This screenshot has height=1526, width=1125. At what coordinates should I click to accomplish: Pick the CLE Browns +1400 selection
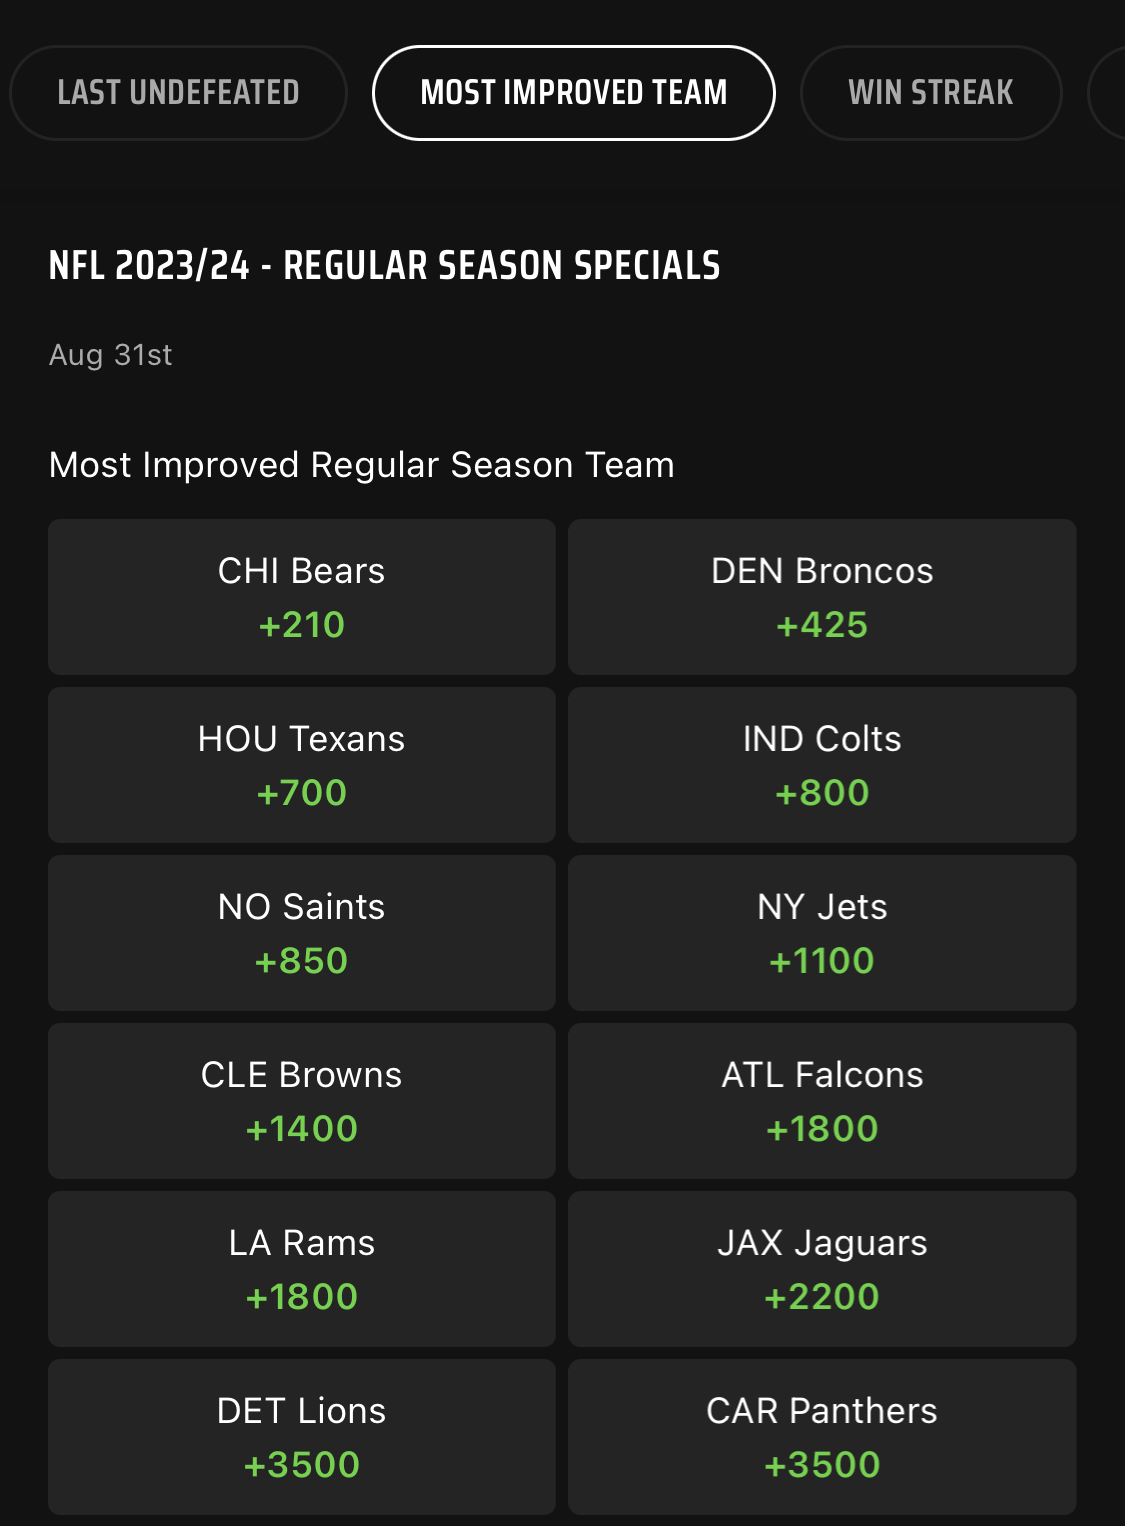point(301,1101)
